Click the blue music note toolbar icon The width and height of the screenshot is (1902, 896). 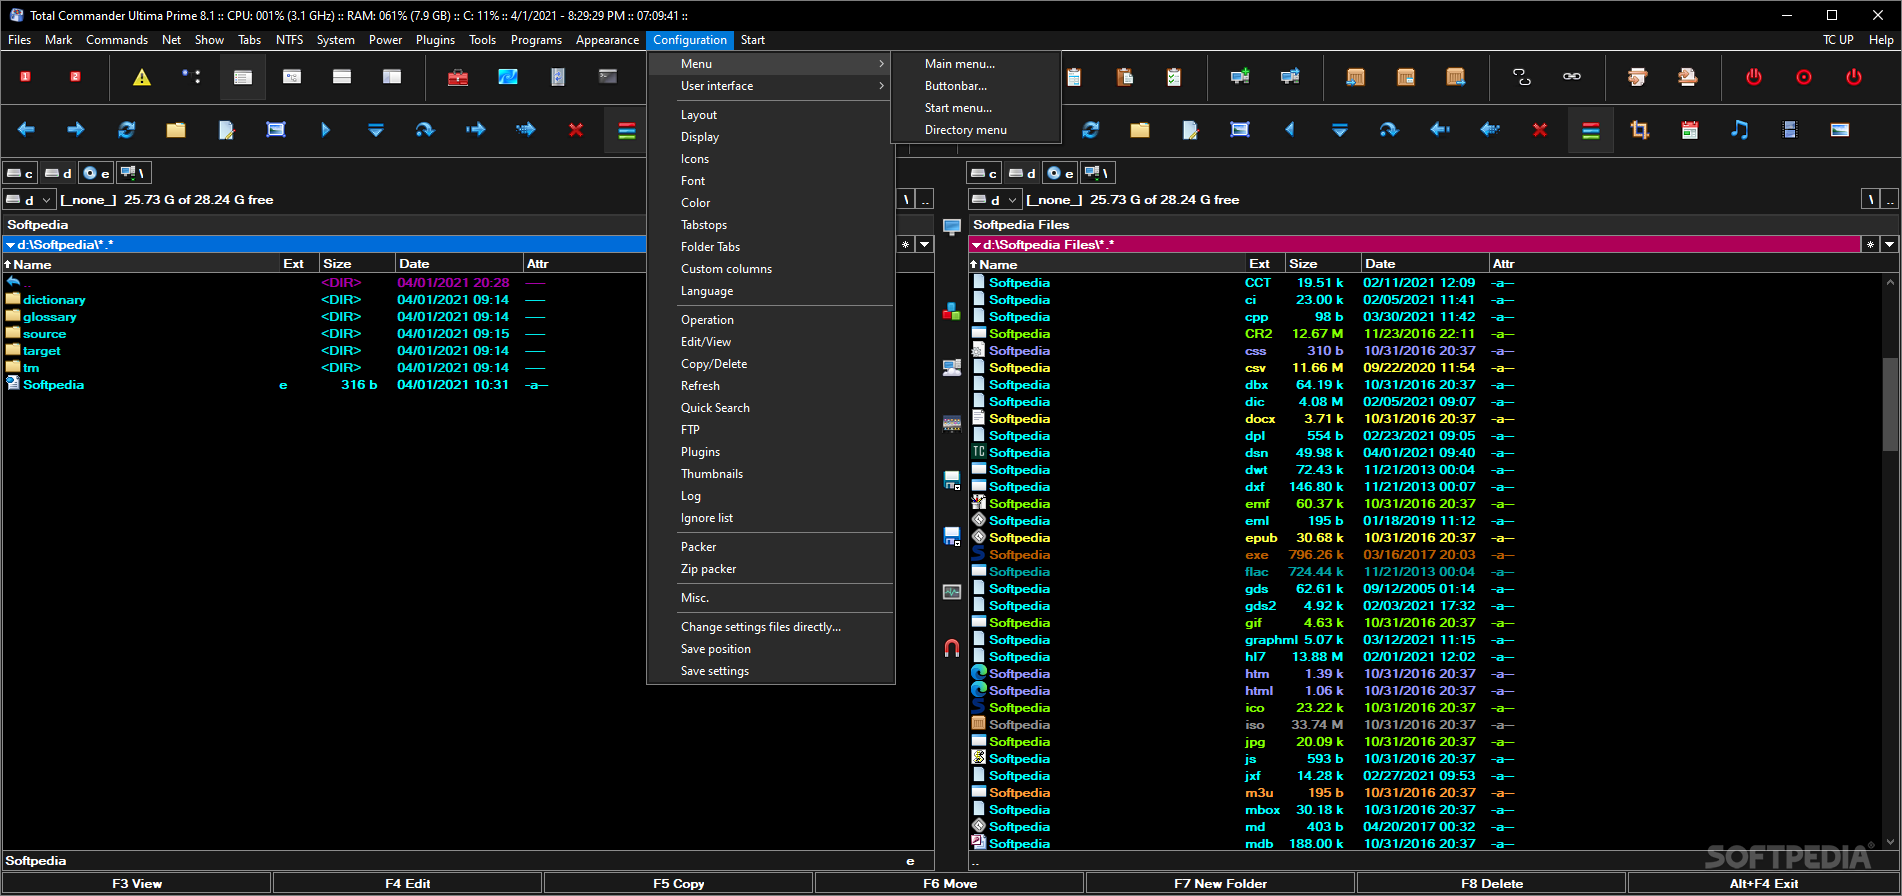[x=1740, y=130]
